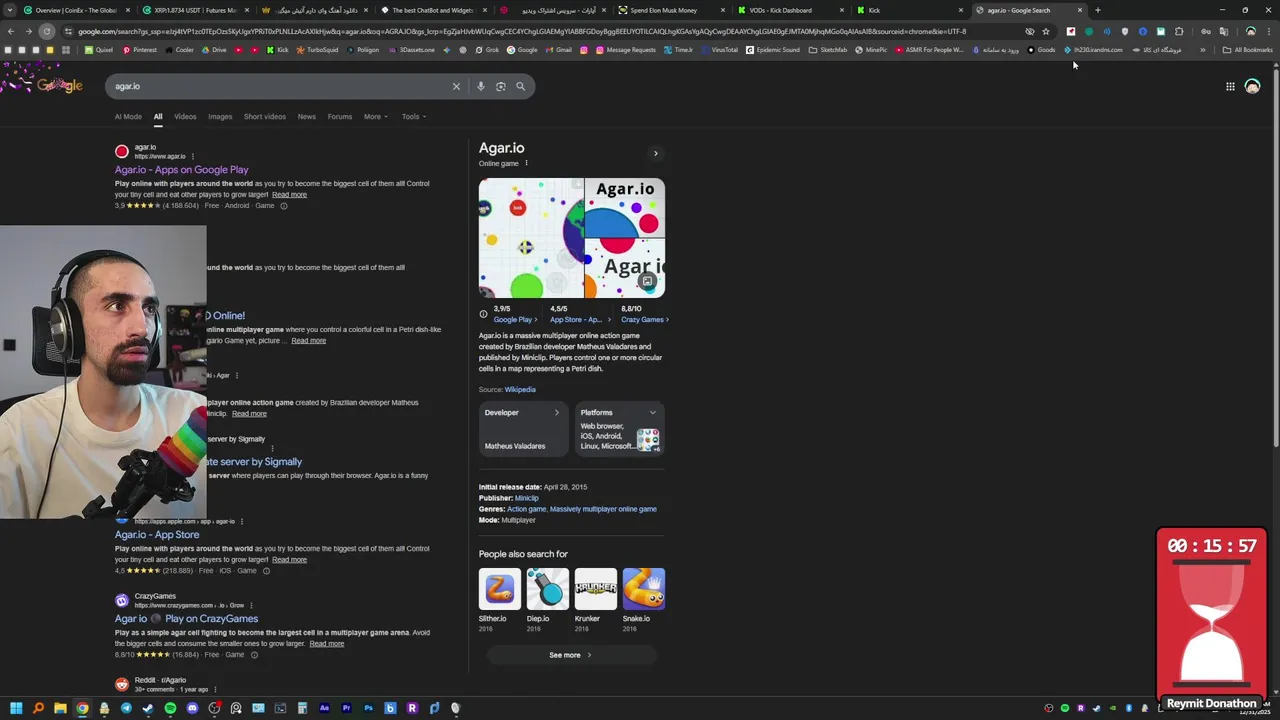The height and width of the screenshot is (720, 1280).
Task: Open search by image (Google Lens) icon
Action: click(501, 86)
